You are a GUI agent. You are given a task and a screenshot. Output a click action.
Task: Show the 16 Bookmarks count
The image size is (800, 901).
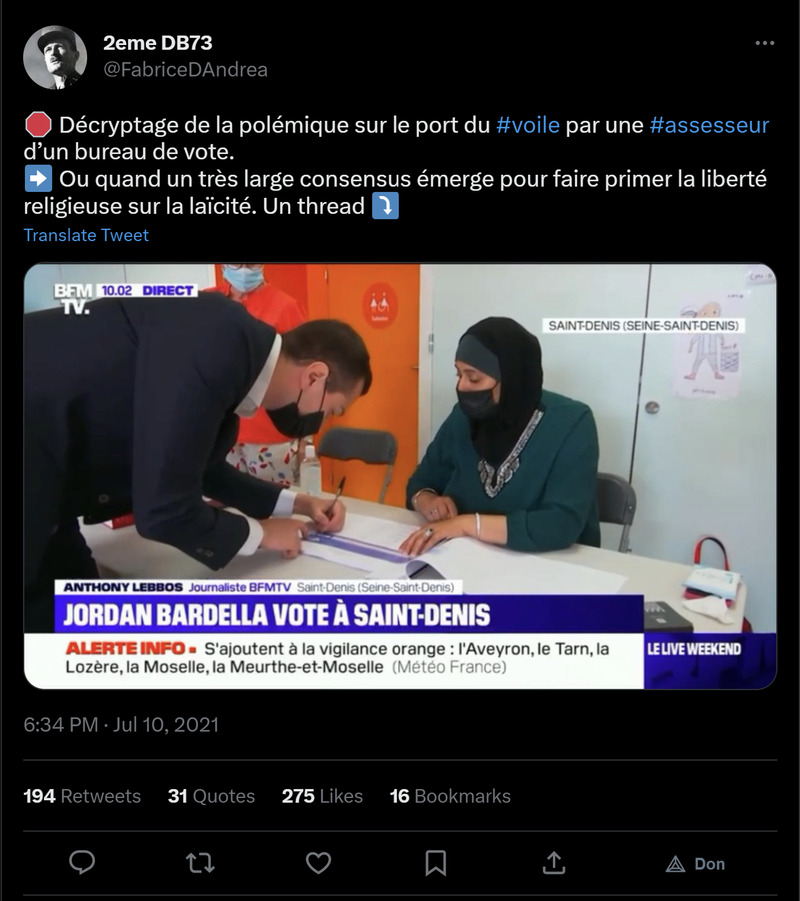450,796
